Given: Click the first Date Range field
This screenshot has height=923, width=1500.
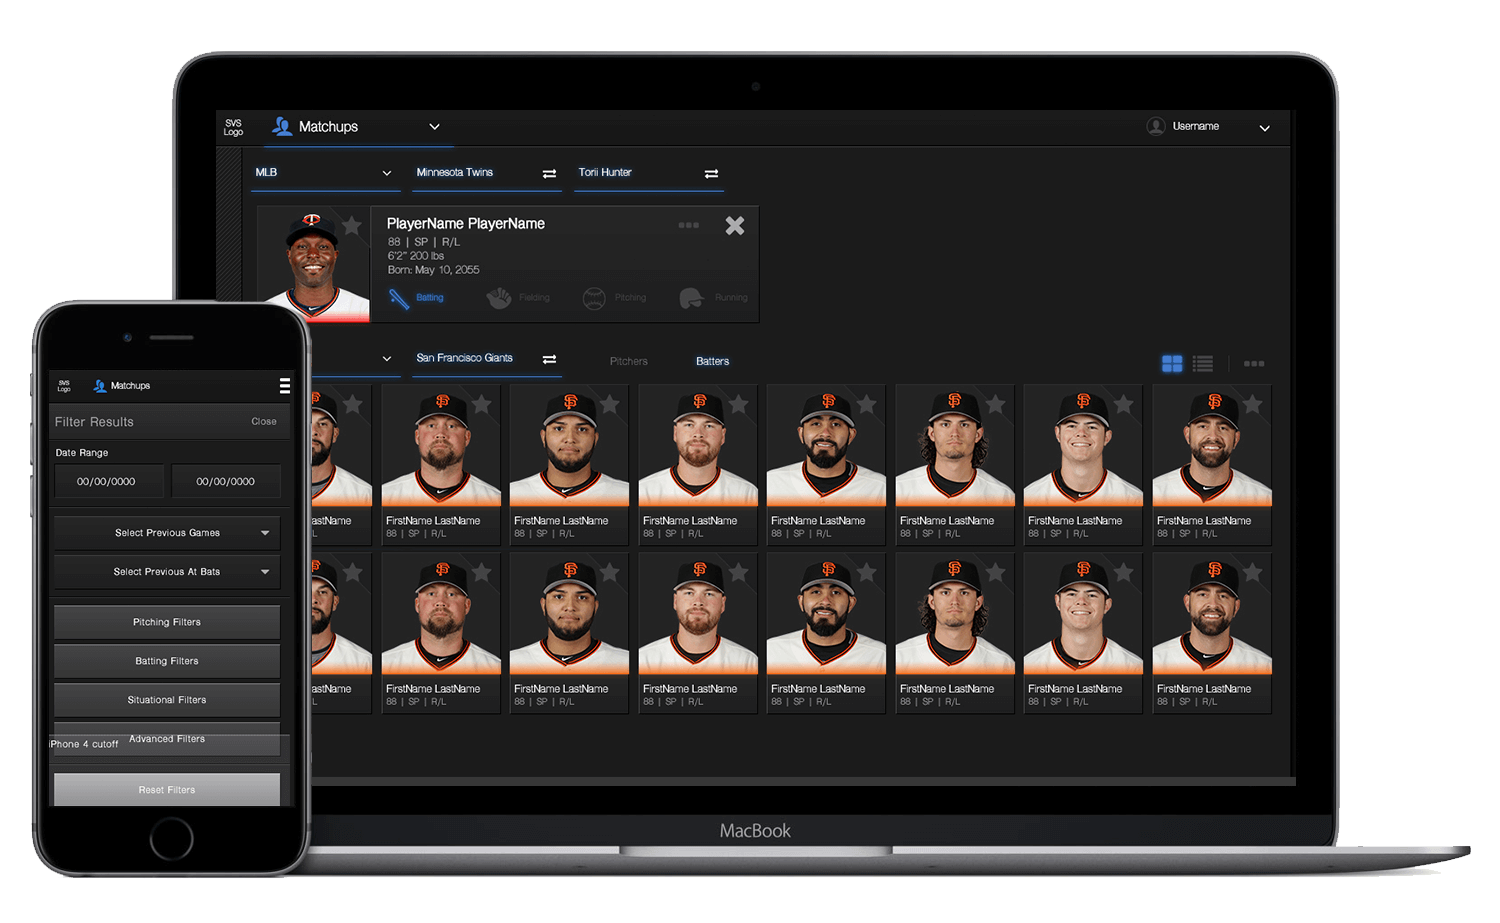Looking at the screenshot, I should [107, 482].
